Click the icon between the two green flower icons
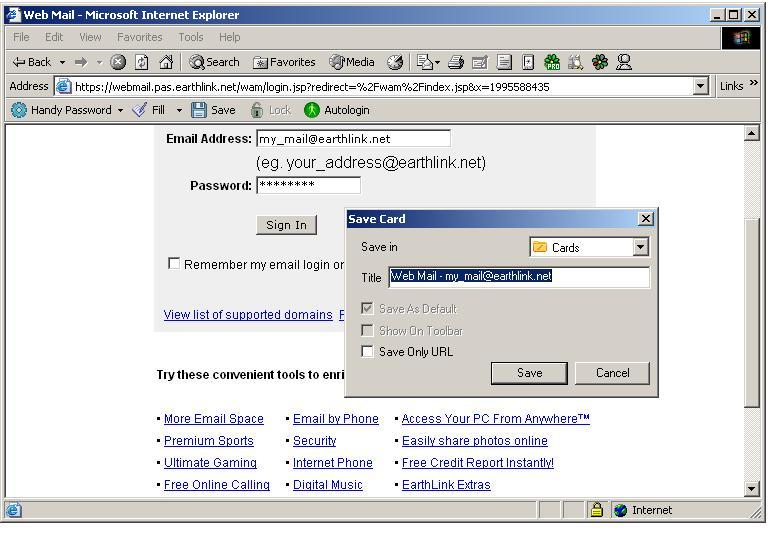 click(x=576, y=62)
